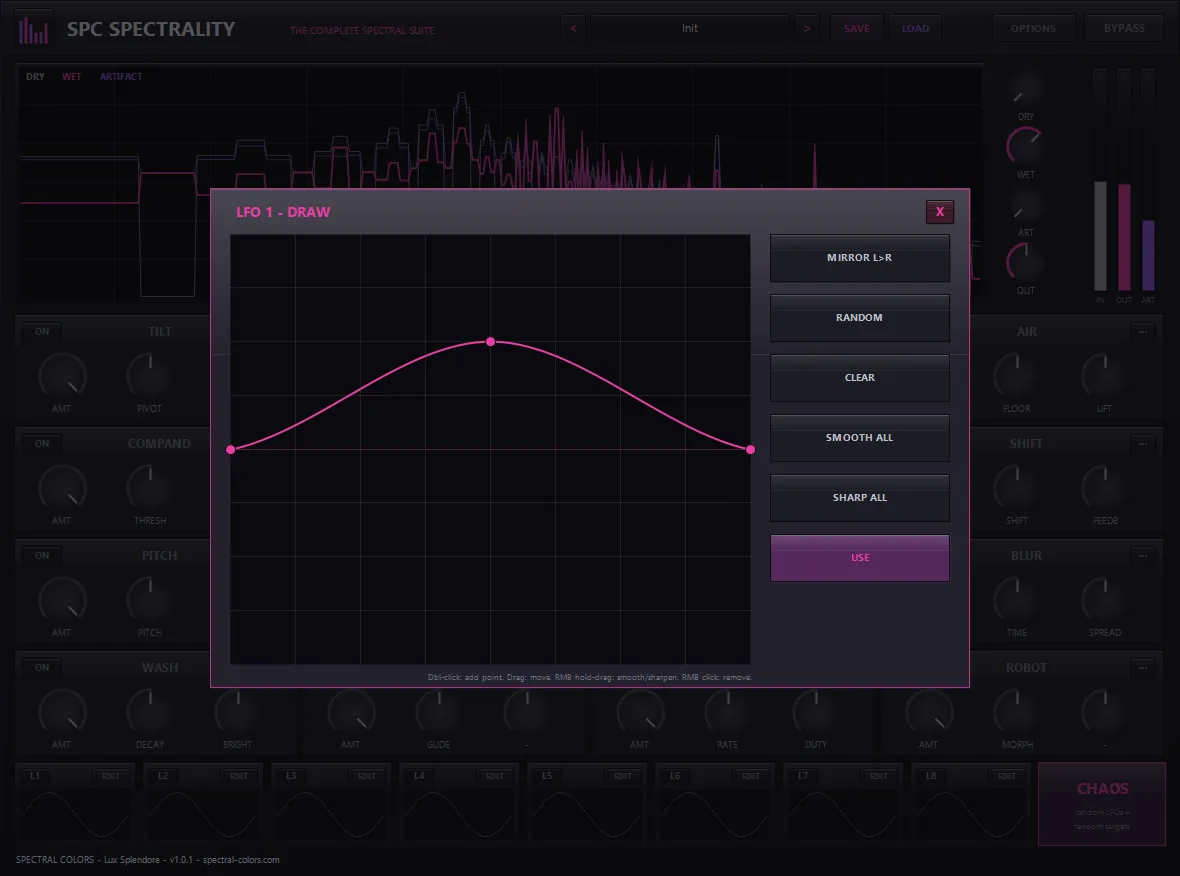This screenshot has width=1180, height=876.
Task: Generate a RANDOM LFO shape
Action: pos(859,318)
